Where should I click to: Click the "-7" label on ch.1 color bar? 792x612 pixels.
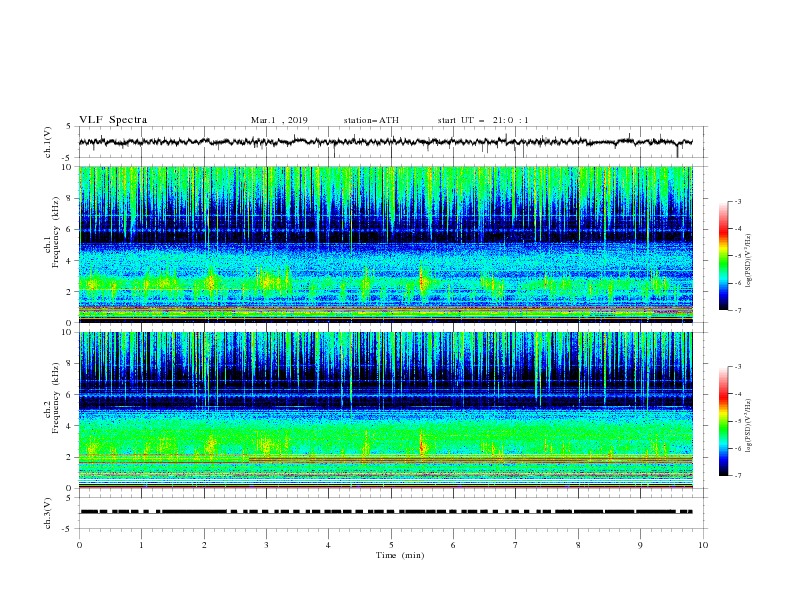(738, 310)
